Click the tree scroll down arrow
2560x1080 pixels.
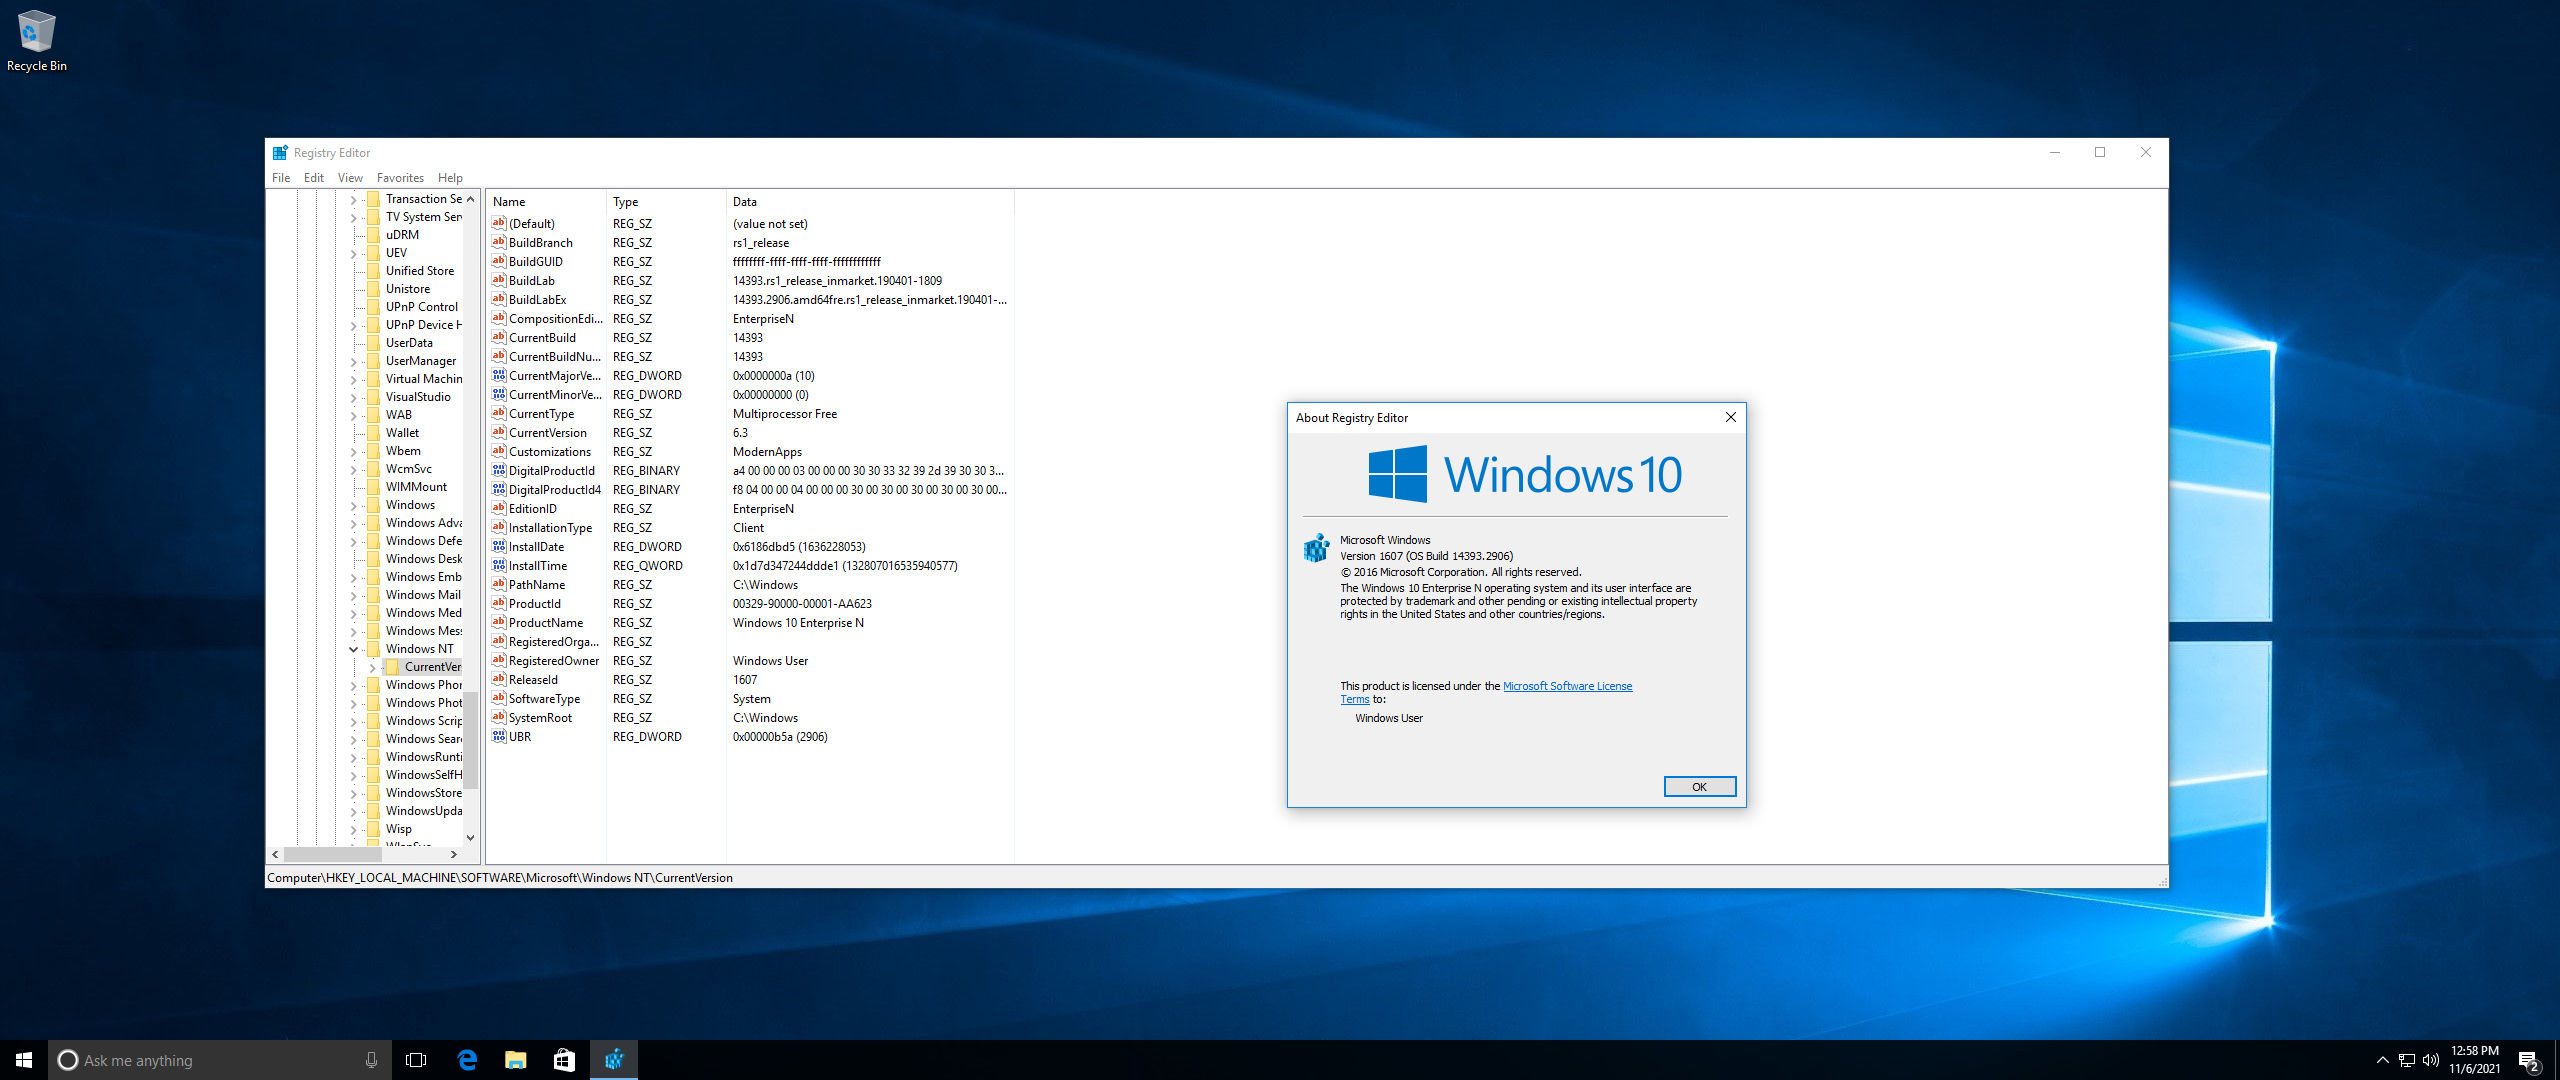pos(470,838)
